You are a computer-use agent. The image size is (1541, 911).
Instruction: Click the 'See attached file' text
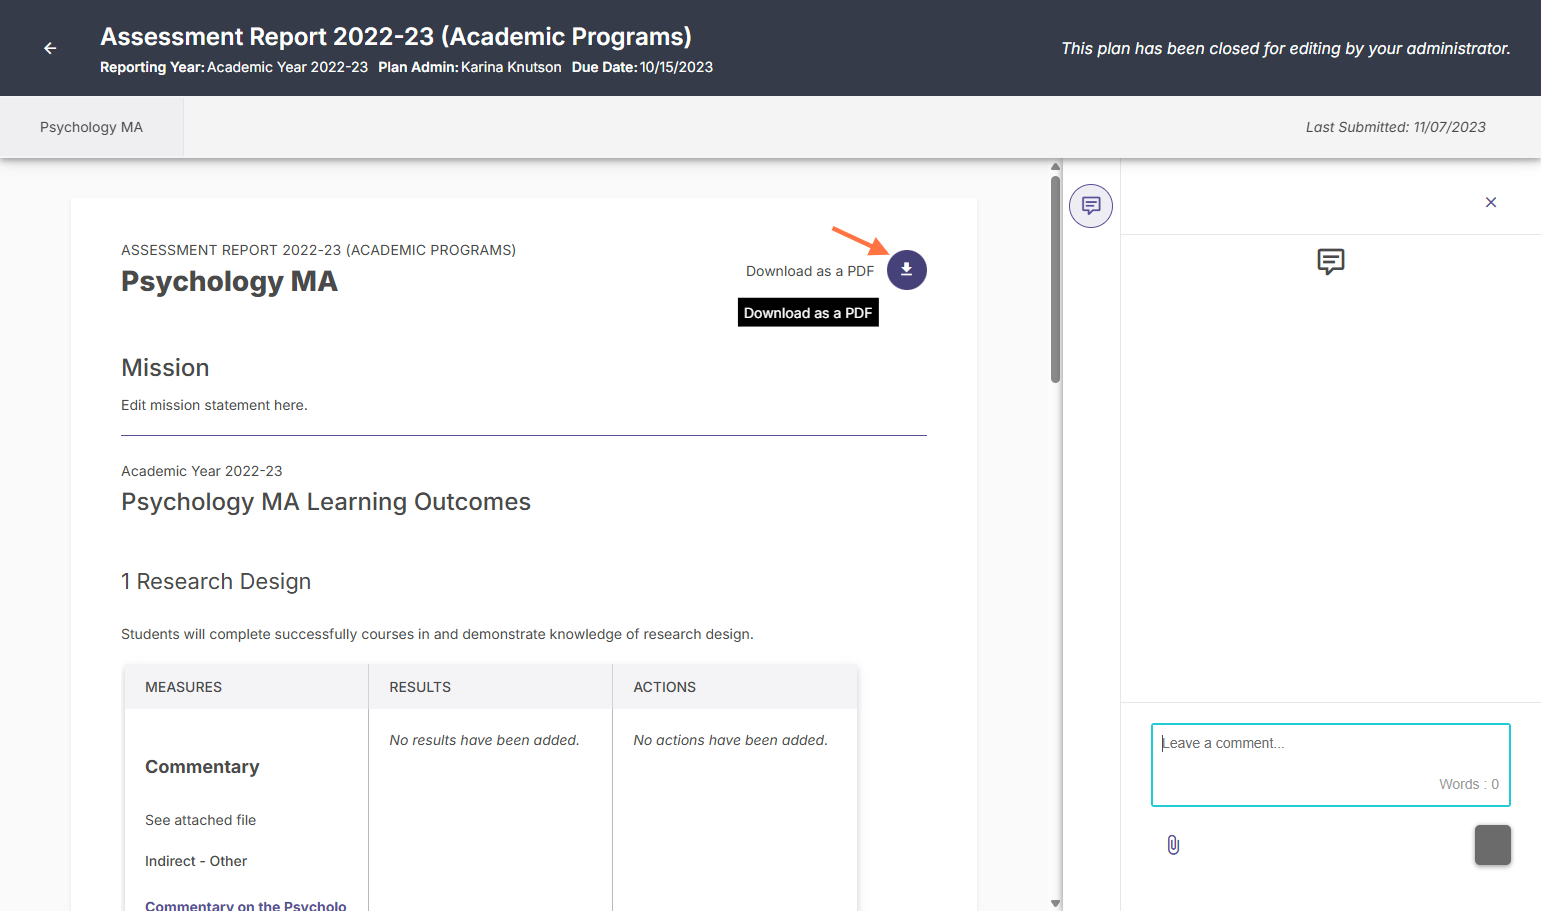(x=200, y=820)
